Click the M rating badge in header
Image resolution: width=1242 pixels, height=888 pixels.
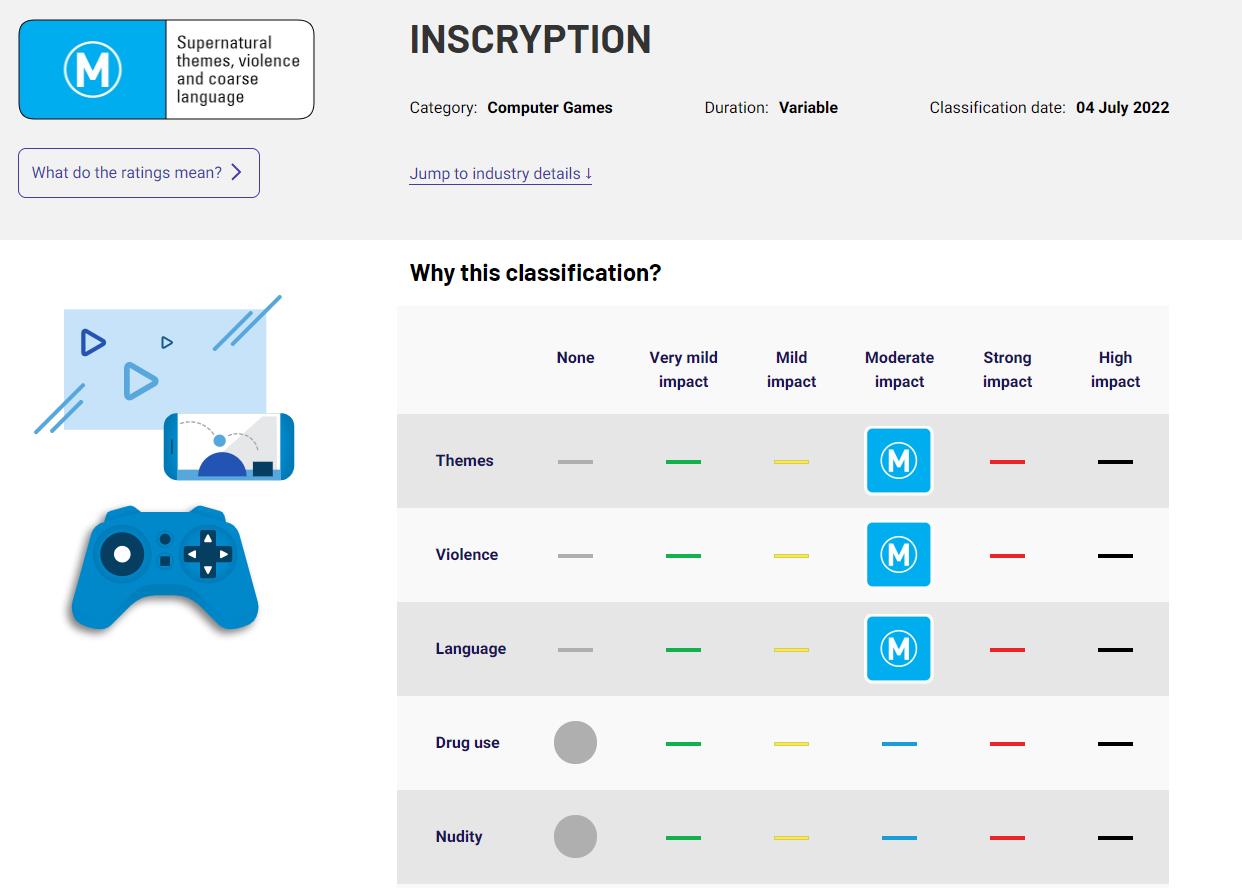coord(93,70)
